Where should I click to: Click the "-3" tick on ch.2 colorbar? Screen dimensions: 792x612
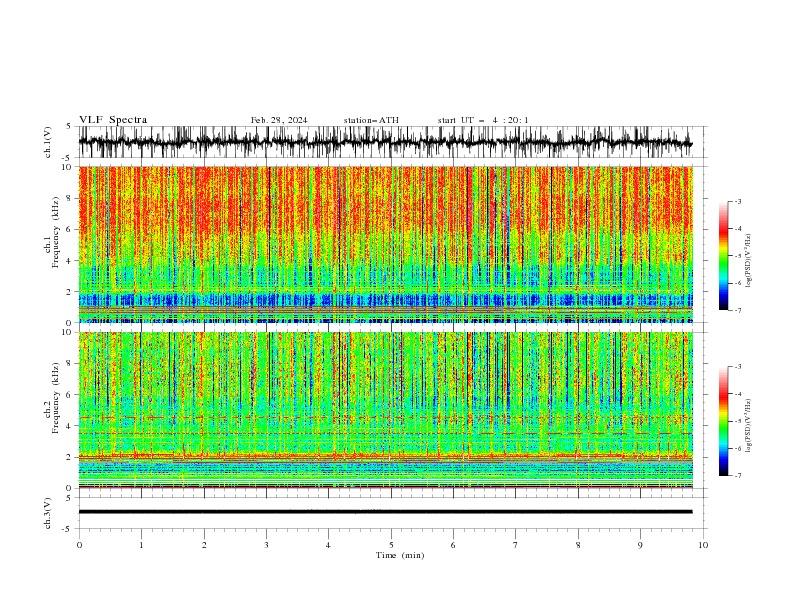pyautogui.click(x=738, y=367)
